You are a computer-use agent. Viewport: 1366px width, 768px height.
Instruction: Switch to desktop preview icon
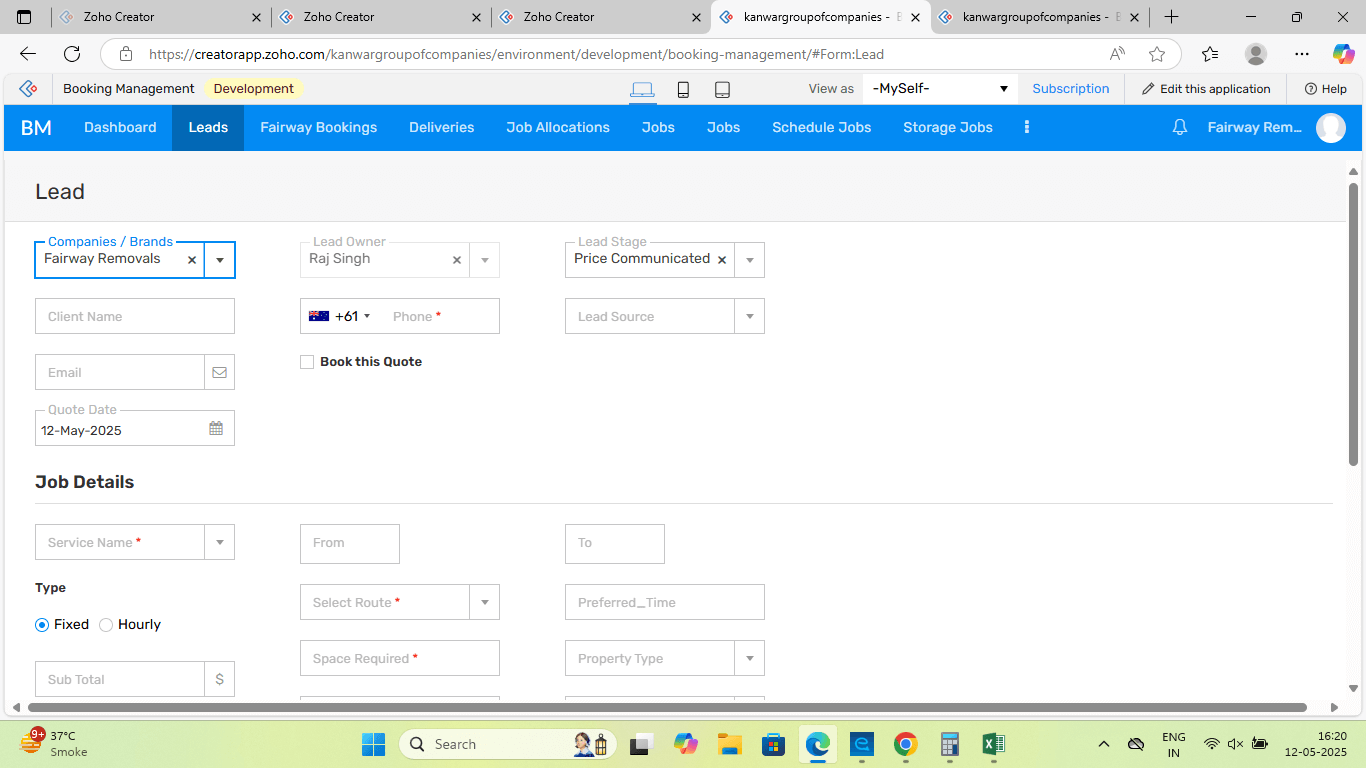[x=642, y=89]
